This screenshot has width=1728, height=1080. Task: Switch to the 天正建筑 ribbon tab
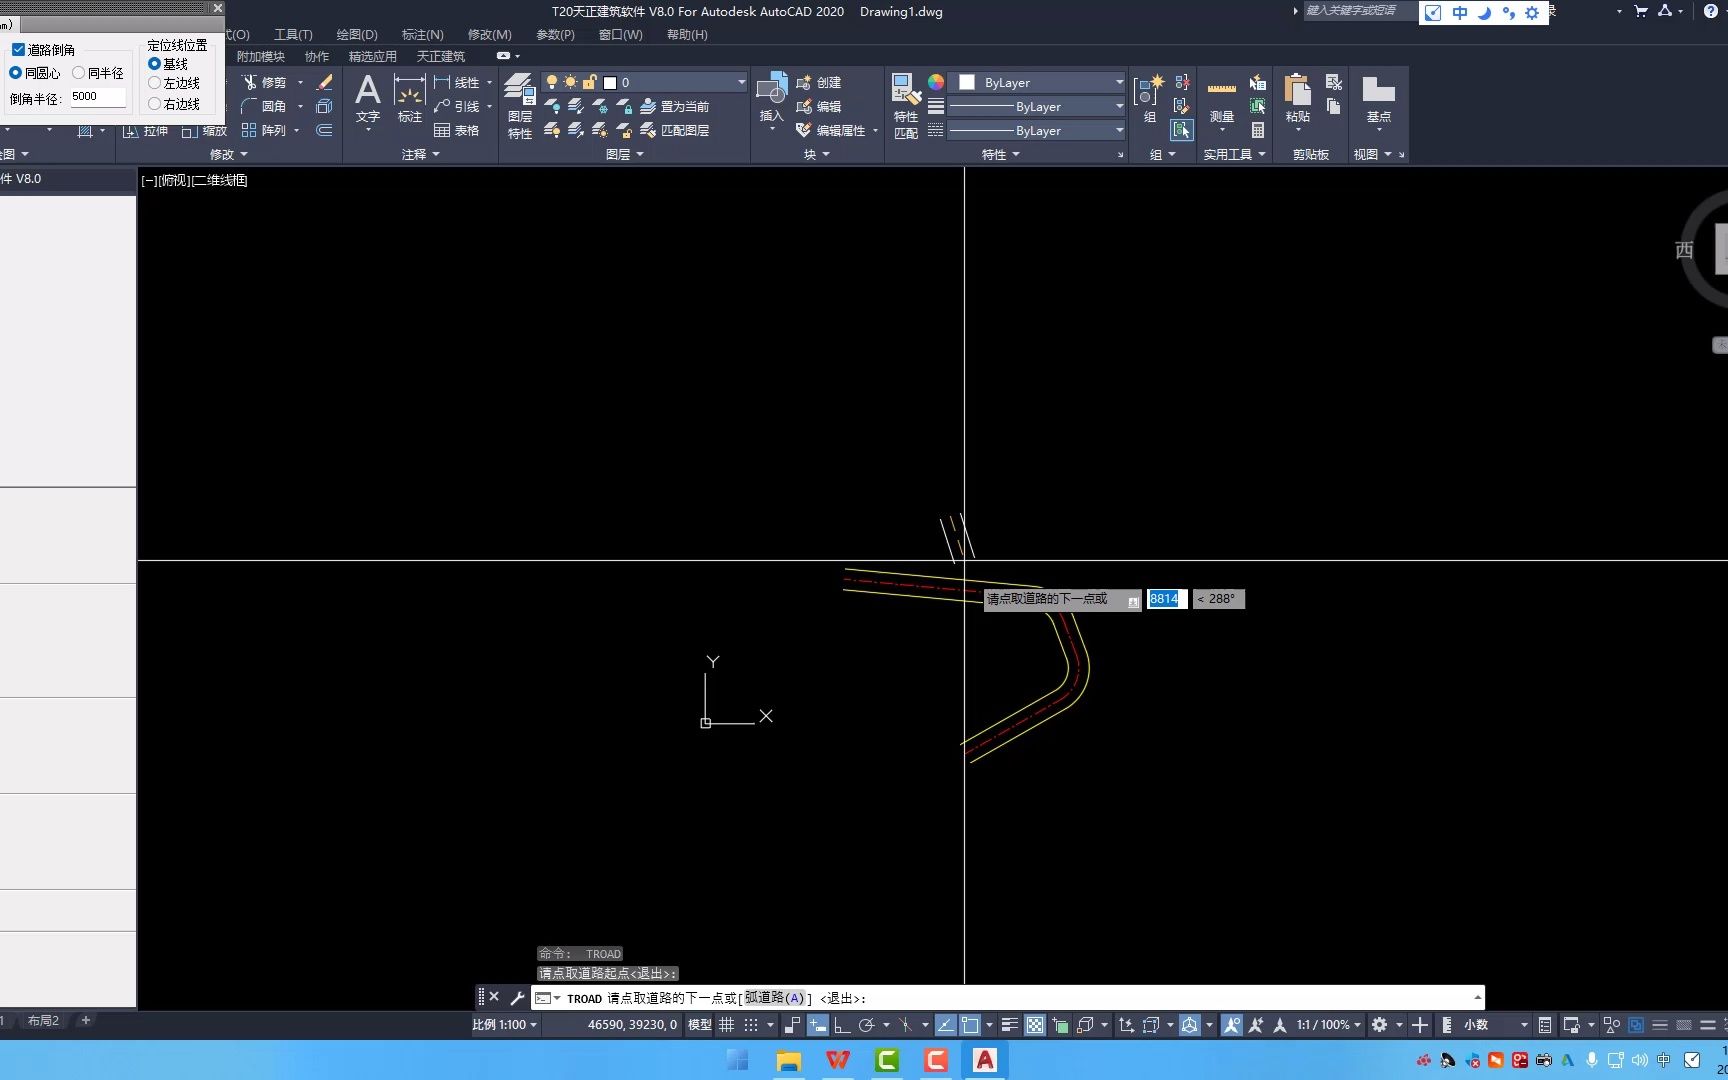pyautogui.click(x=440, y=56)
